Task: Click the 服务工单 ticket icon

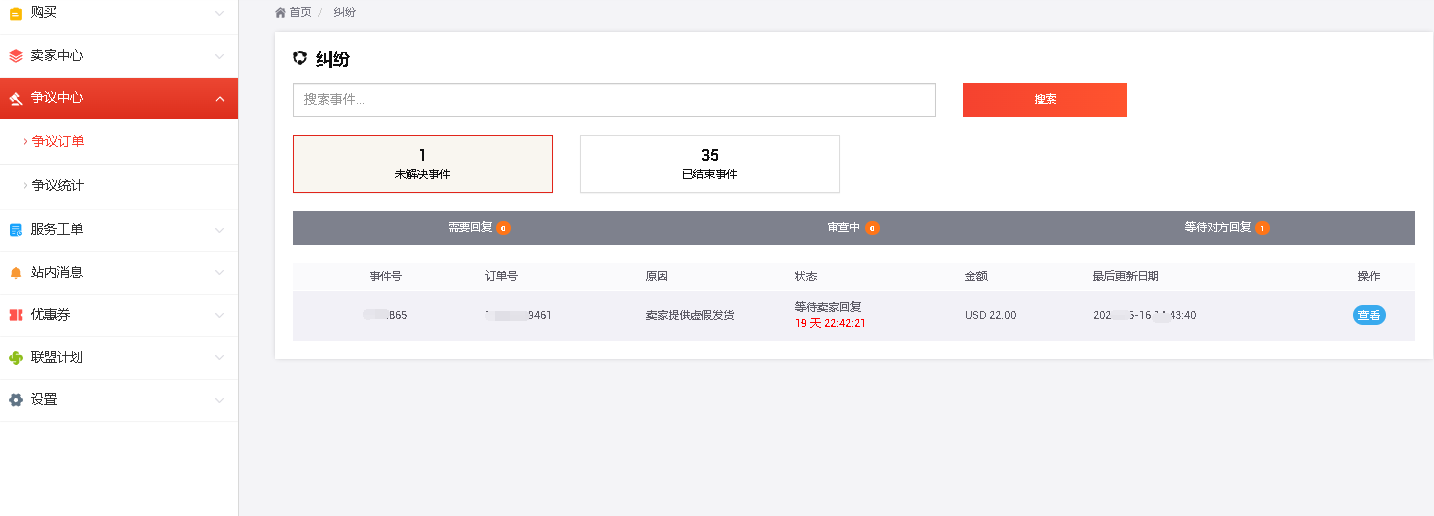Action: [x=15, y=230]
